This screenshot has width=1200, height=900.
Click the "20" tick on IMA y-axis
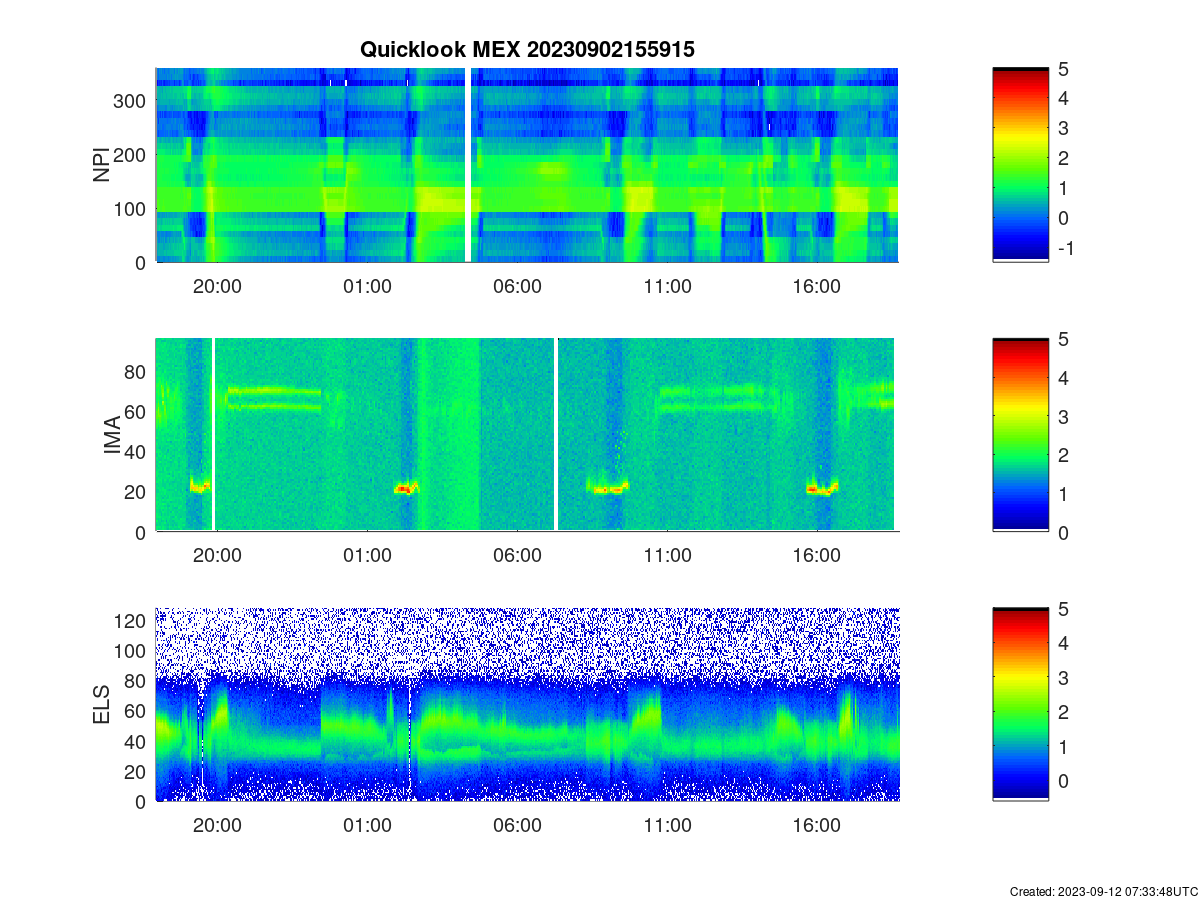coord(136,492)
